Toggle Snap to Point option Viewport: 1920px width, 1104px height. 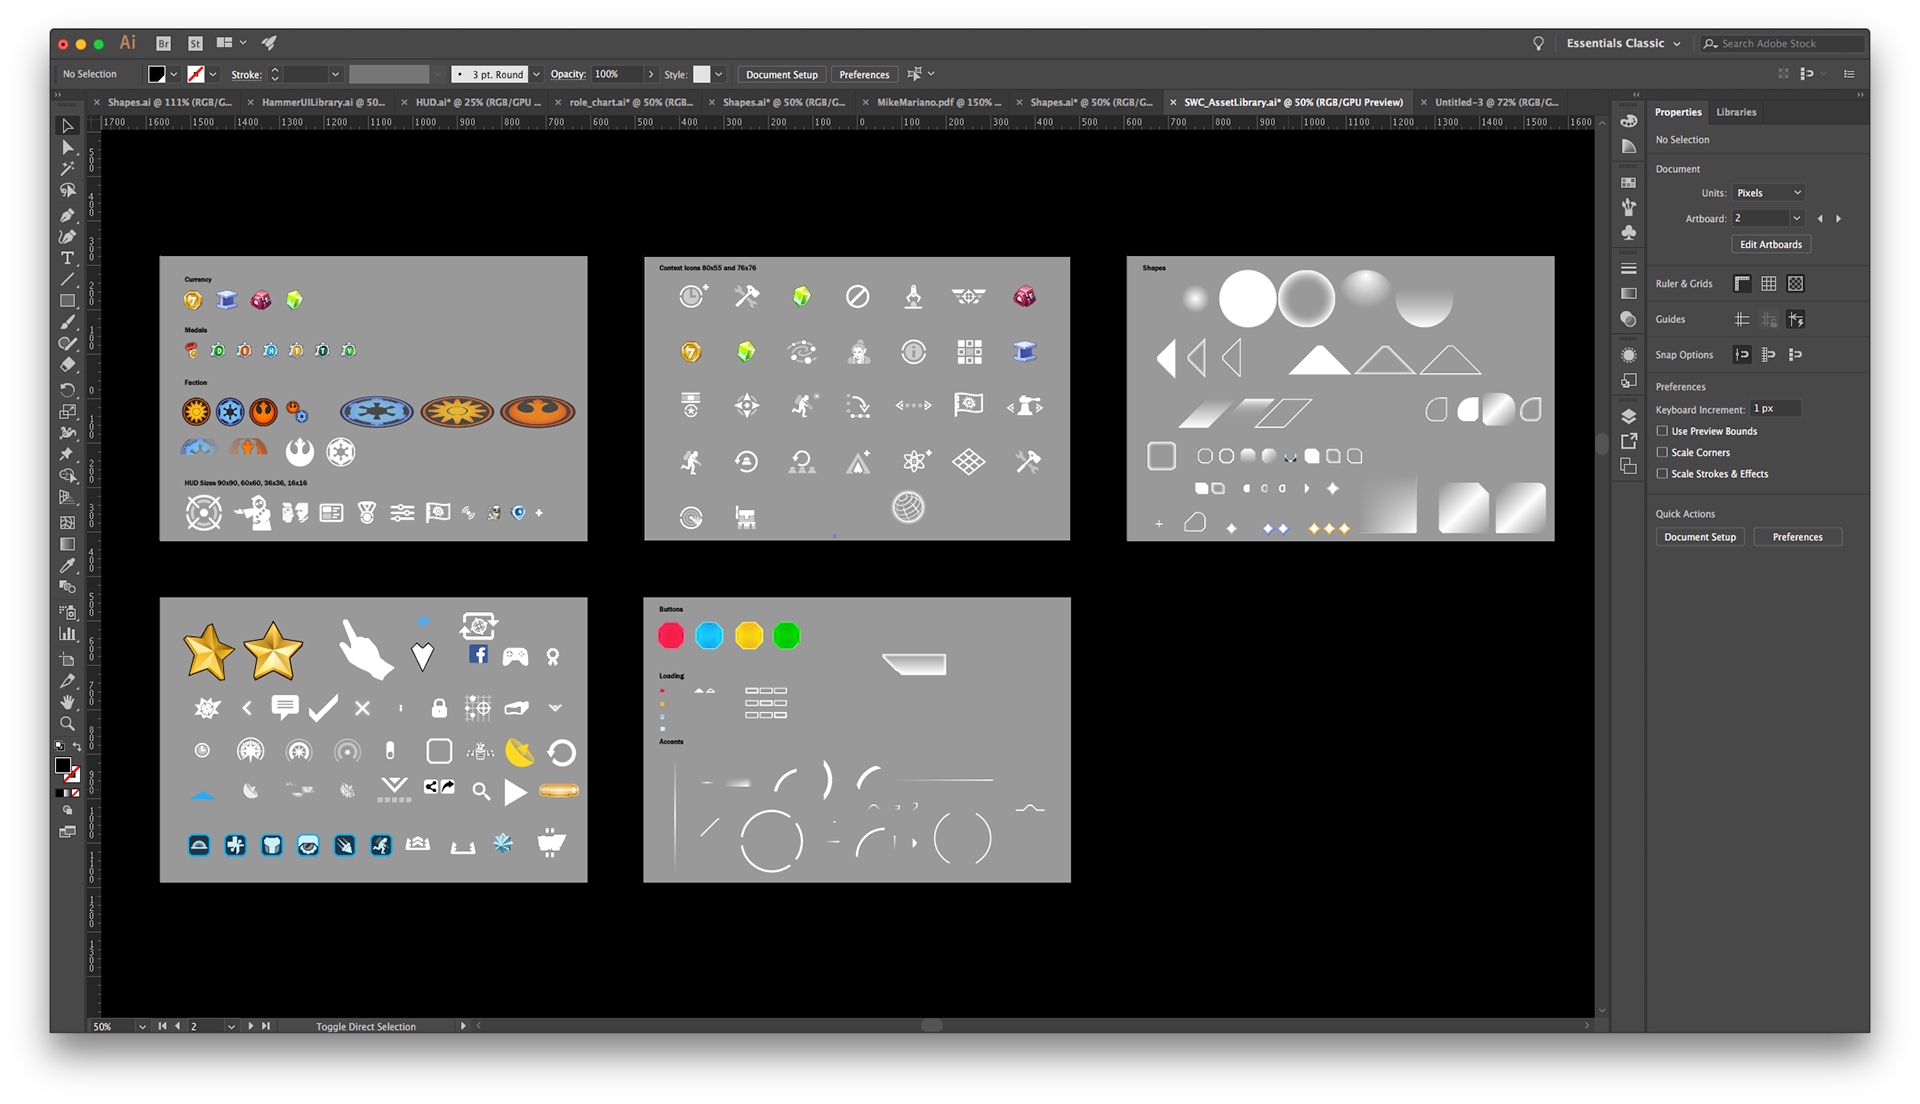point(1742,355)
